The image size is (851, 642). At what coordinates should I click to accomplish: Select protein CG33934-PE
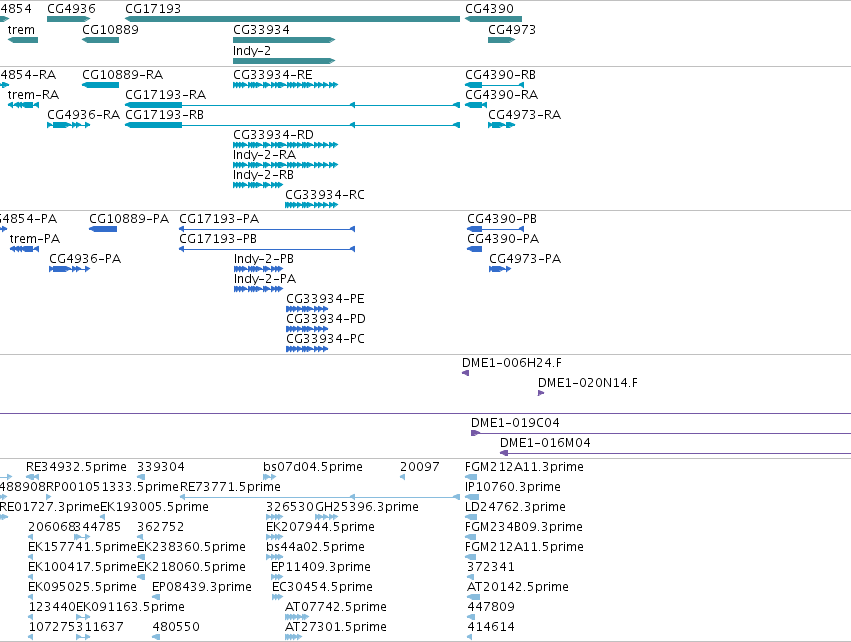click(307, 309)
